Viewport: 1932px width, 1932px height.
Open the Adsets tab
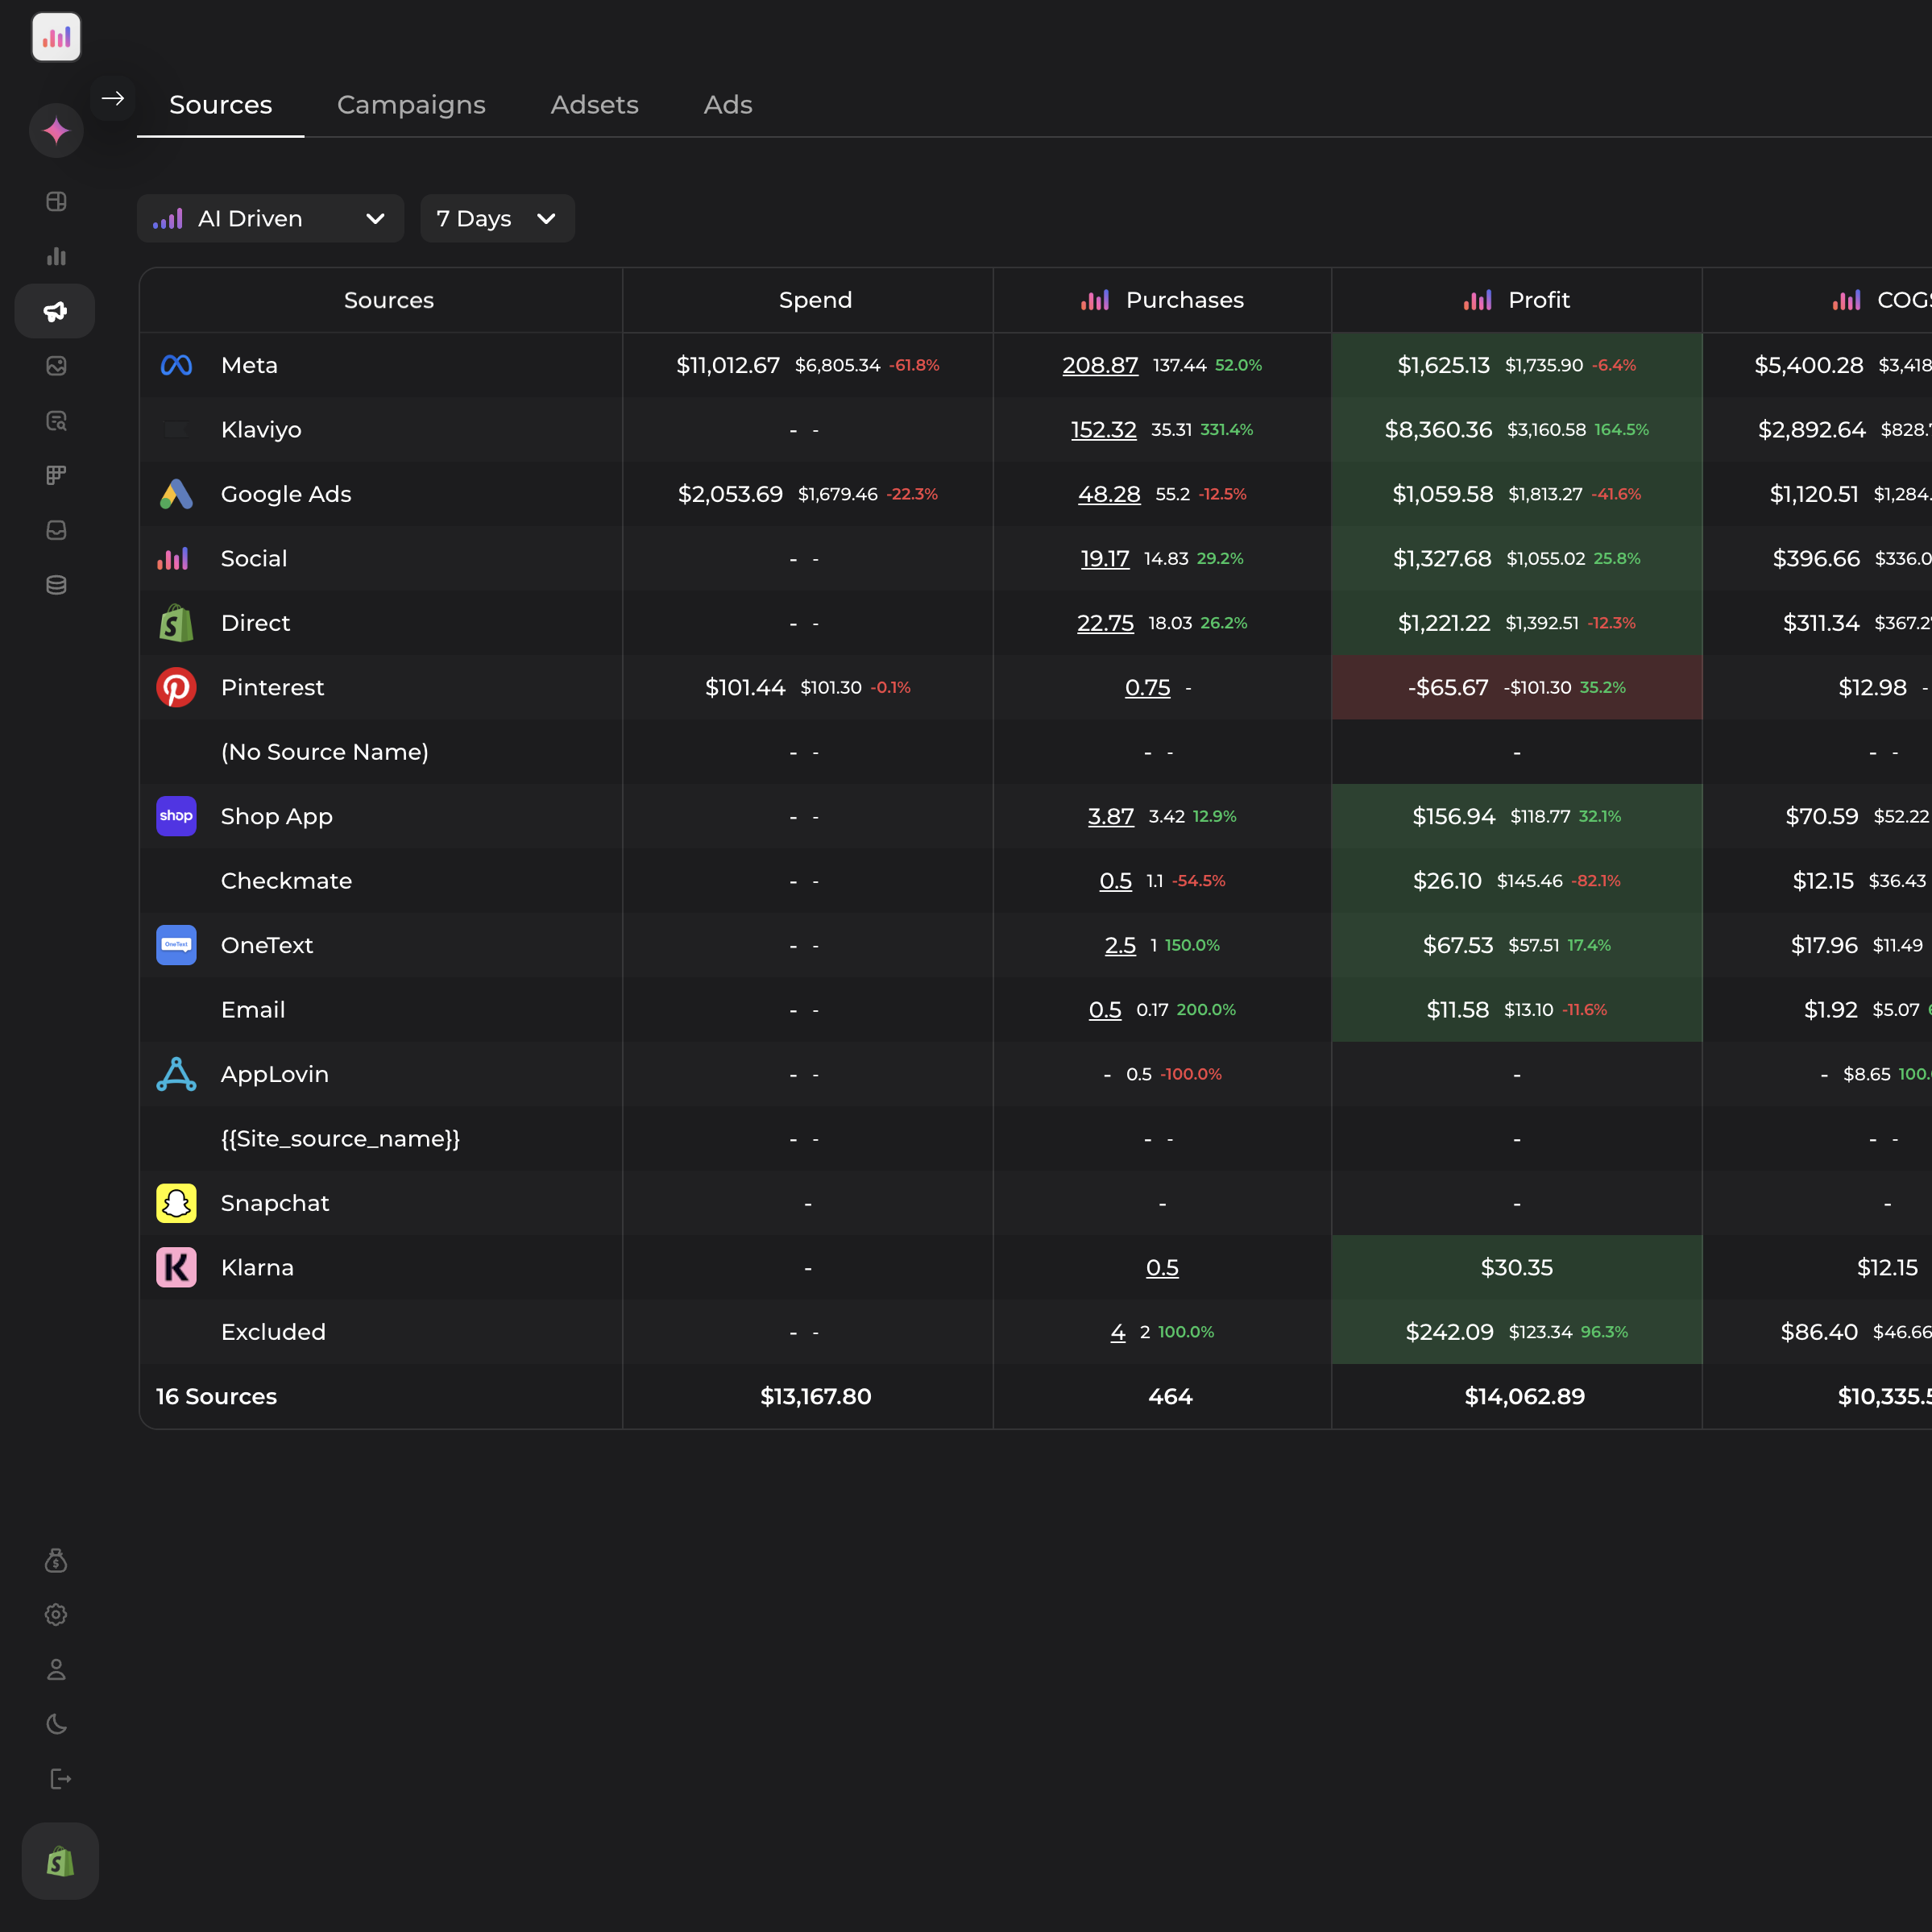click(594, 104)
